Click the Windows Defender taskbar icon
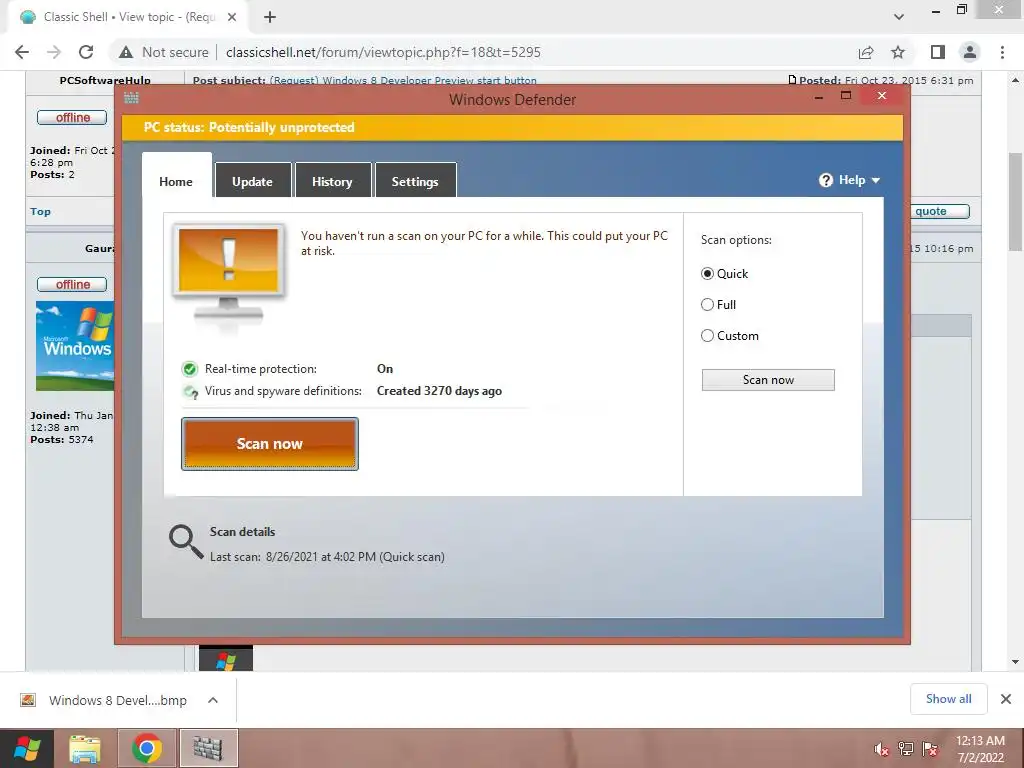The height and width of the screenshot is (768, 1024). [208, 748]
